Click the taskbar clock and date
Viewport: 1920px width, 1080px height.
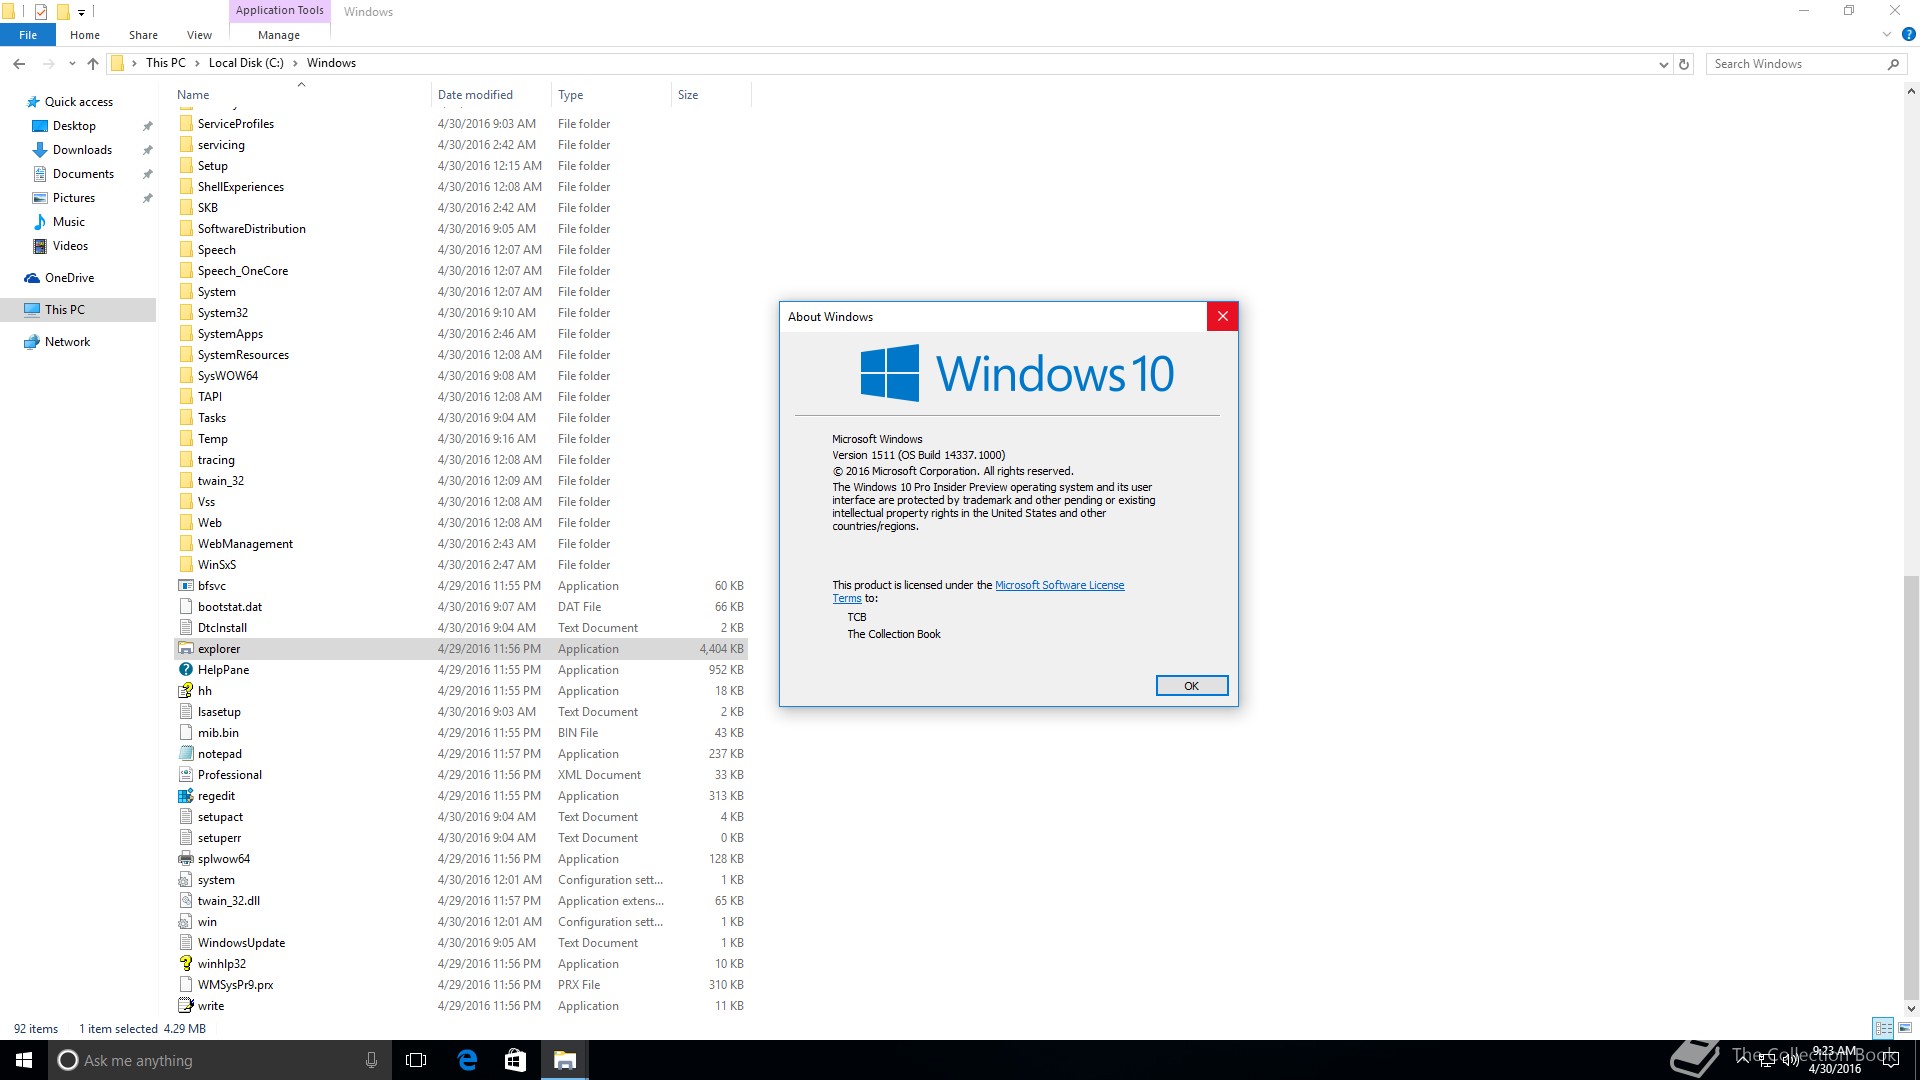1834,1060
